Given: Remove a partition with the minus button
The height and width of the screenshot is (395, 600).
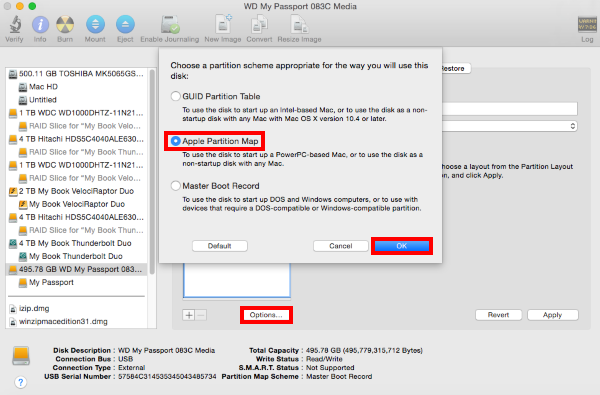Looking at the screenshot, I should pos(201,315).
